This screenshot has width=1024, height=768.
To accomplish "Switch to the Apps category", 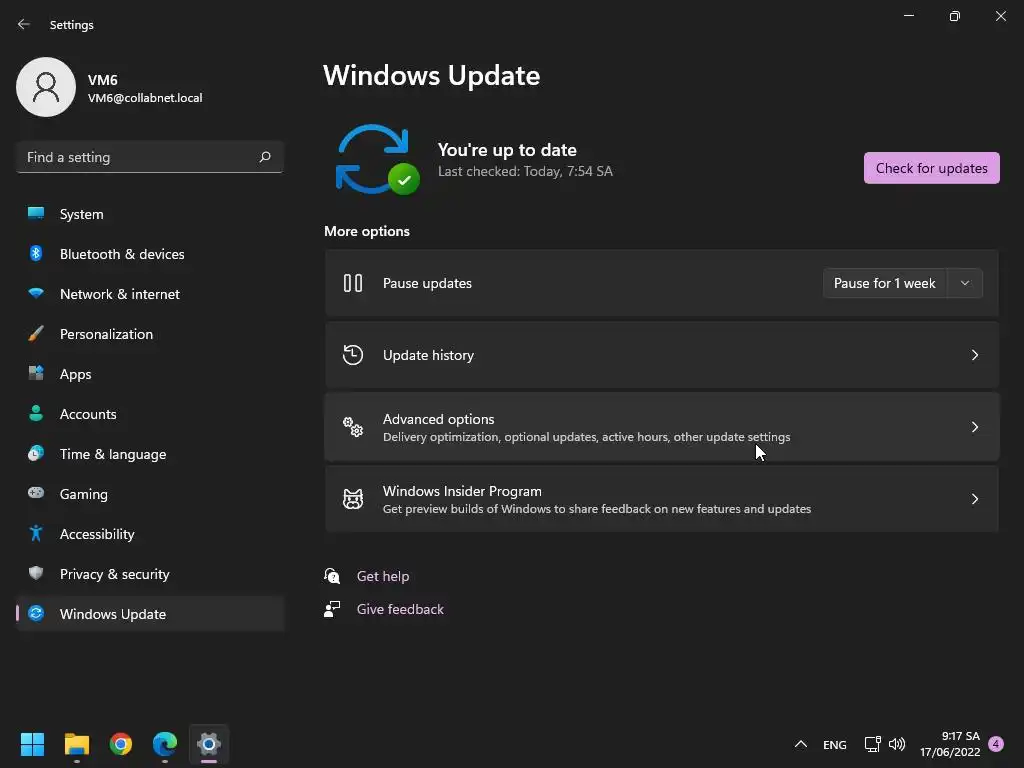I will click(x=150, y=374).
